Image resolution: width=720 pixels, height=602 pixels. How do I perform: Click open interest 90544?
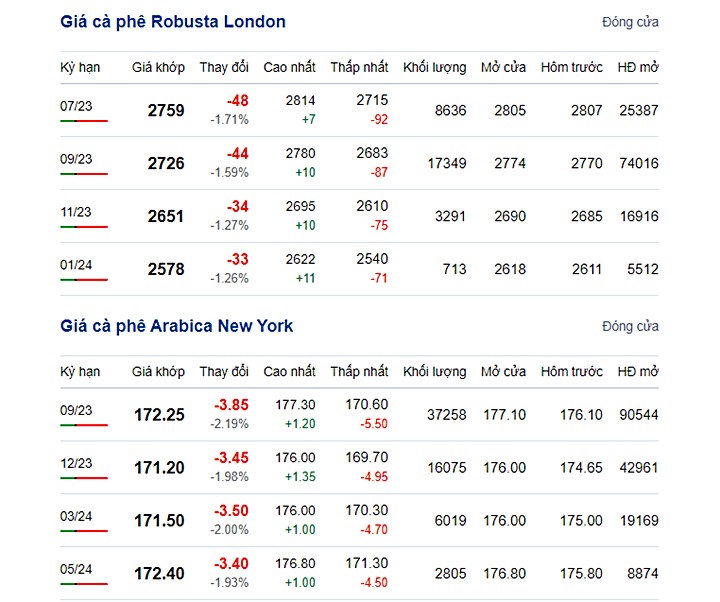(639, 415)
